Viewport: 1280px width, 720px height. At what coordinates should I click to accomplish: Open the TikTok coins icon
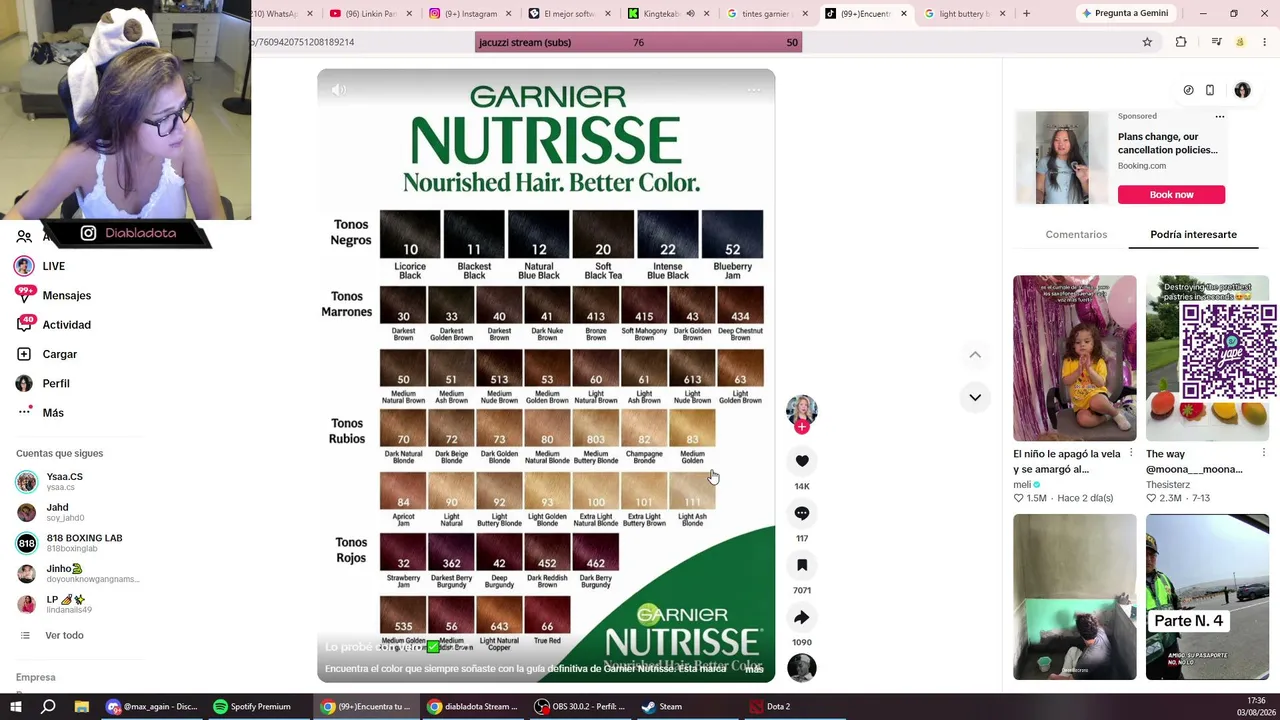1188,90
